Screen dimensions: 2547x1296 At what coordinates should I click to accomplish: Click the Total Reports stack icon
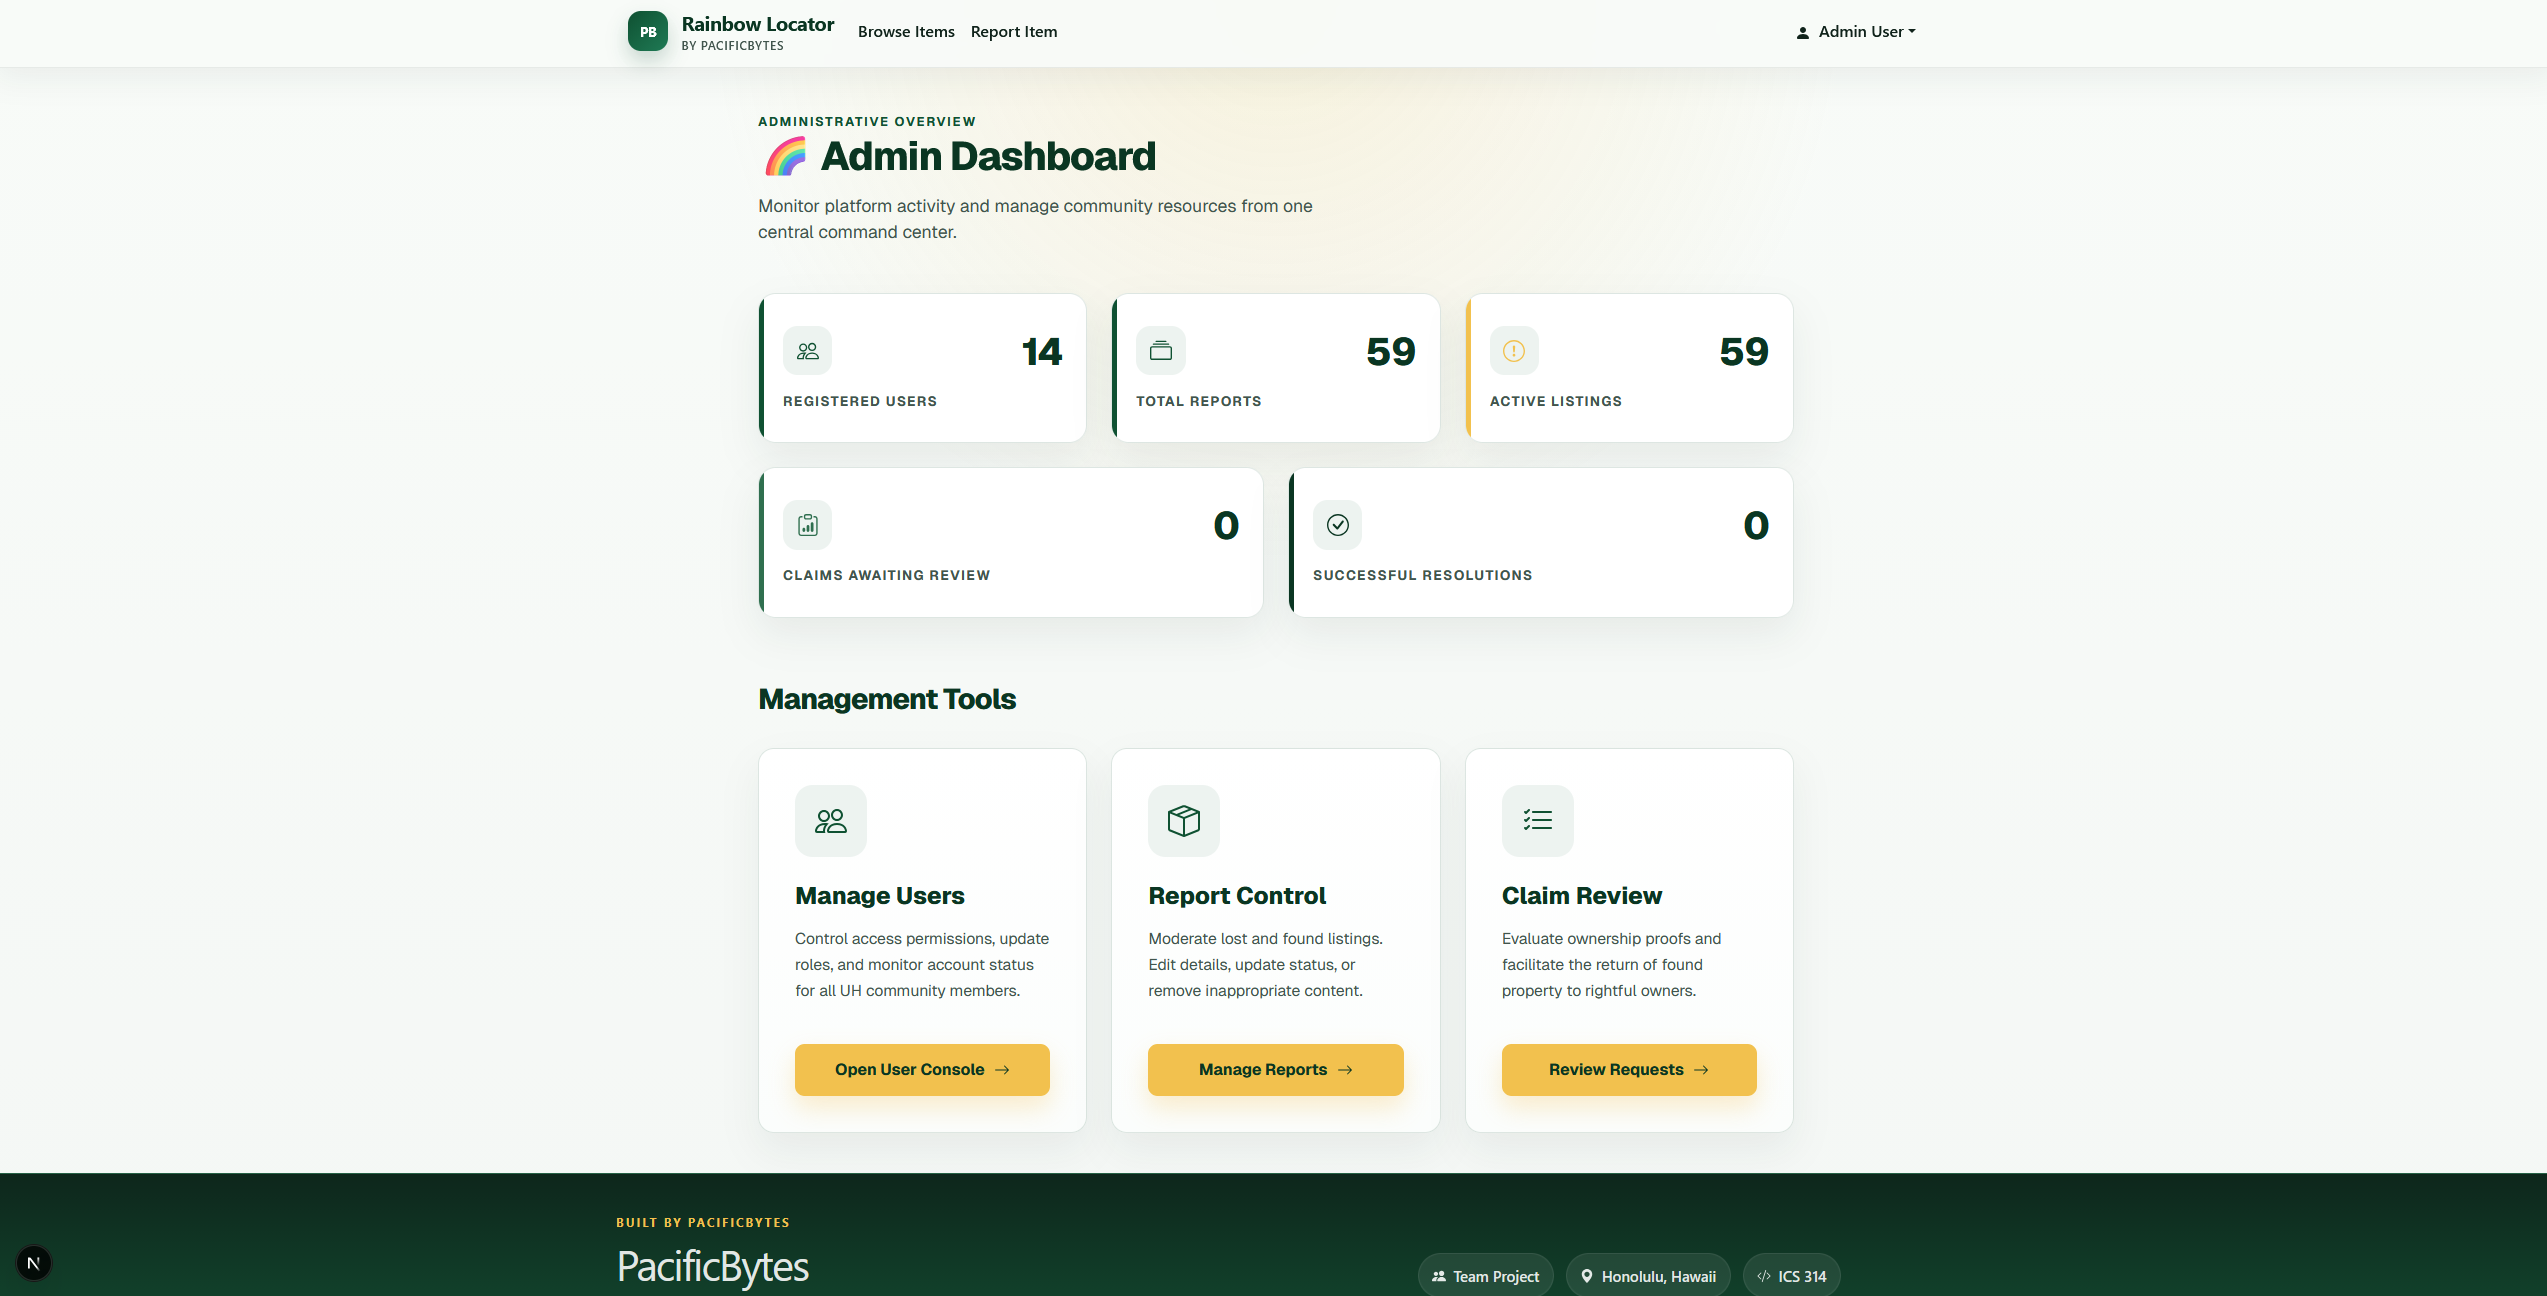click(x=1160, y=351)
